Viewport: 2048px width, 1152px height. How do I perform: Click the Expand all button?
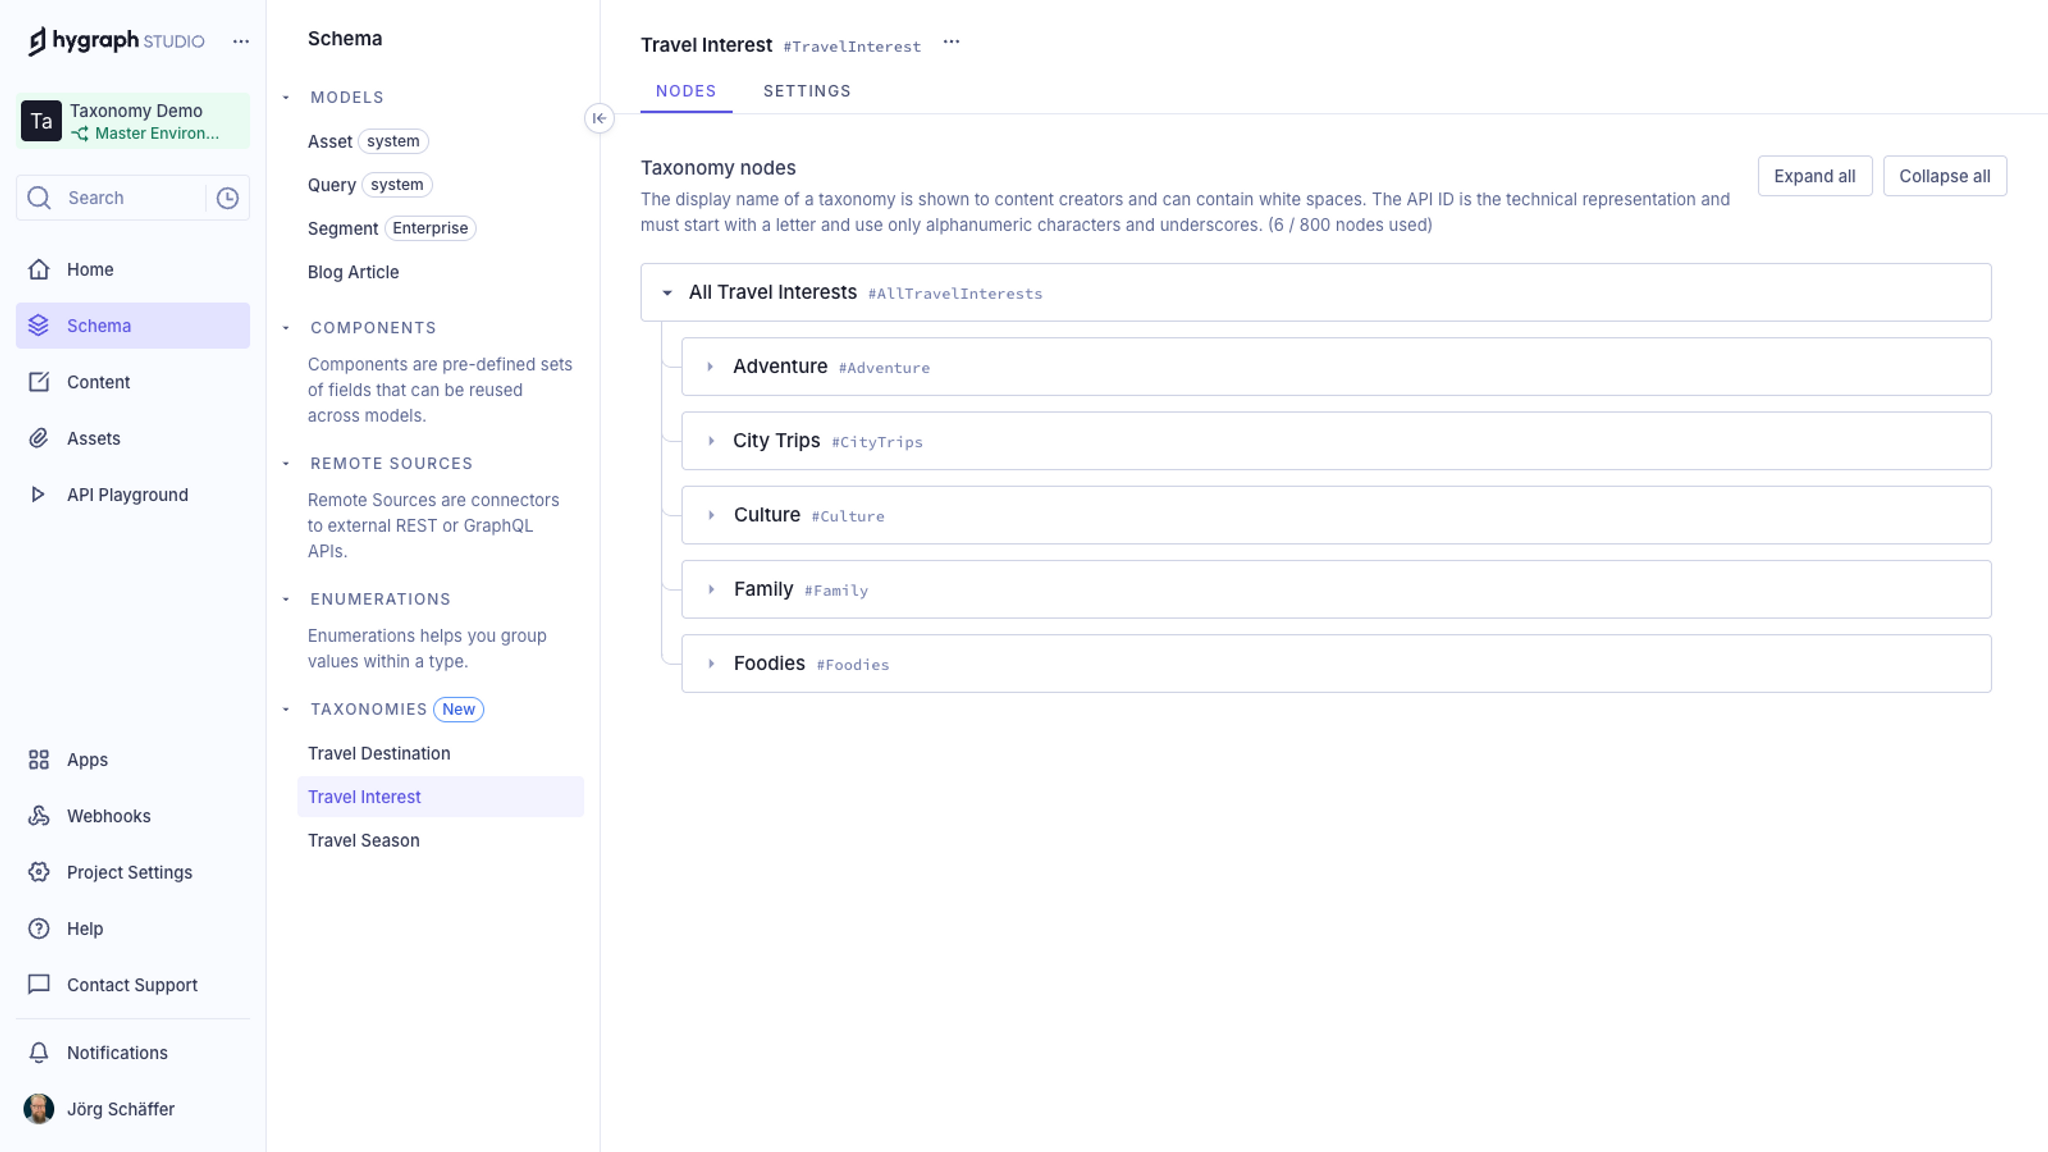click(1814, 176)
